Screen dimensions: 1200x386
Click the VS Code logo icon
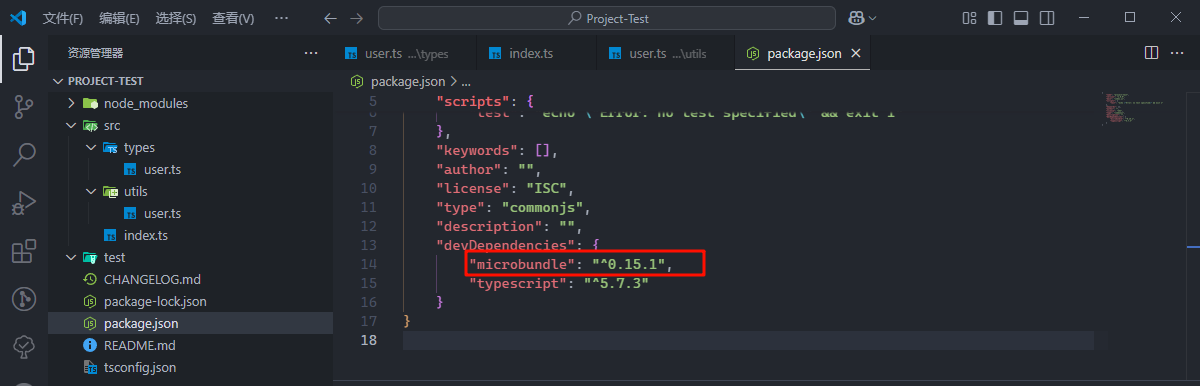point(17,18)
